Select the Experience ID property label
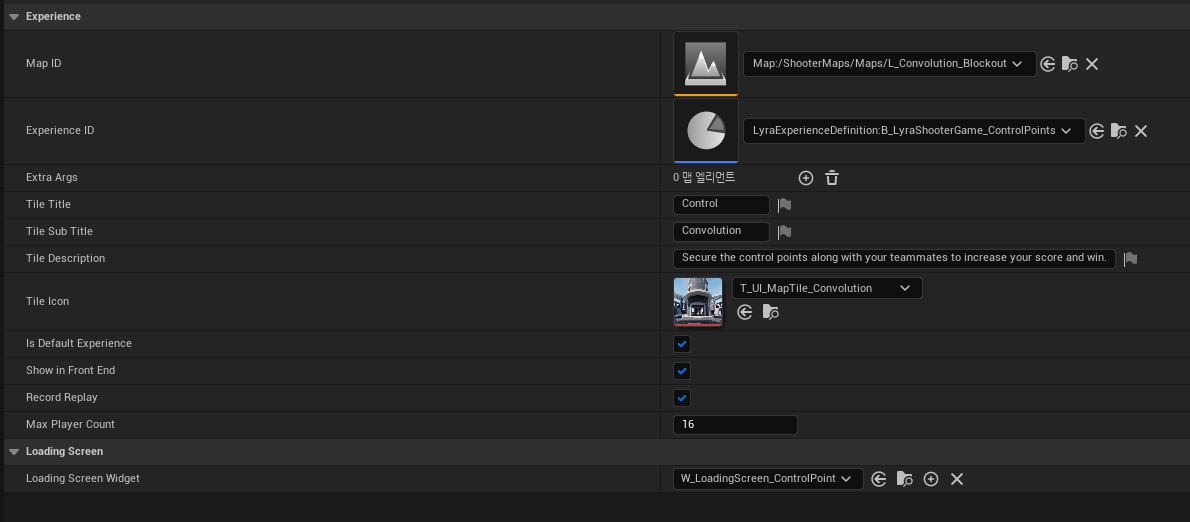Image resolution: width=1190 pixels, height=522 pixels. 60,130
